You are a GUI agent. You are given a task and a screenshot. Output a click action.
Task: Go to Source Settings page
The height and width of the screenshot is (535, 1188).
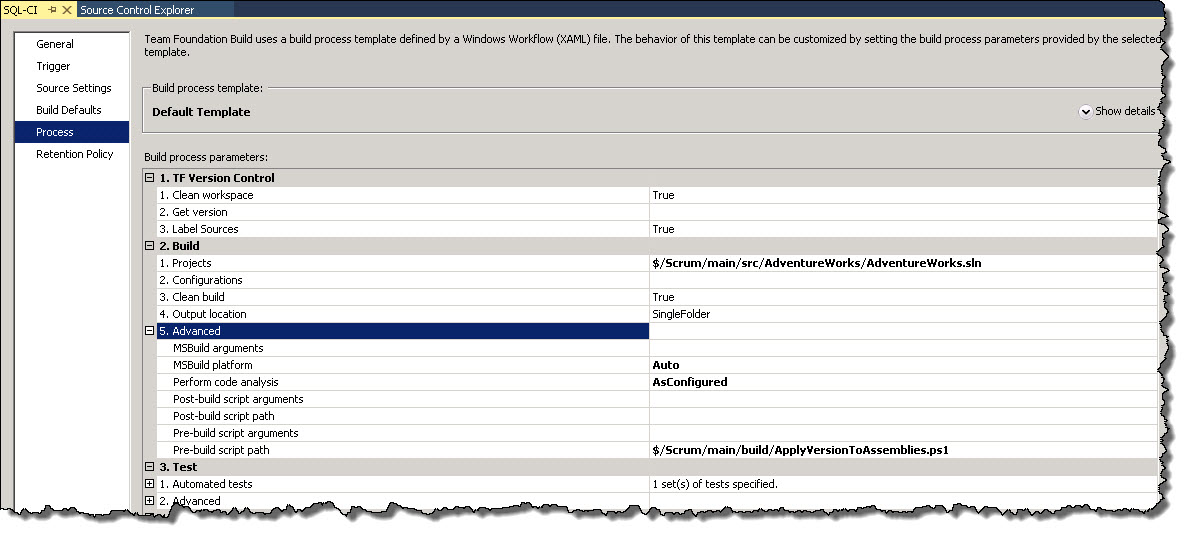[x=74, y=88]
